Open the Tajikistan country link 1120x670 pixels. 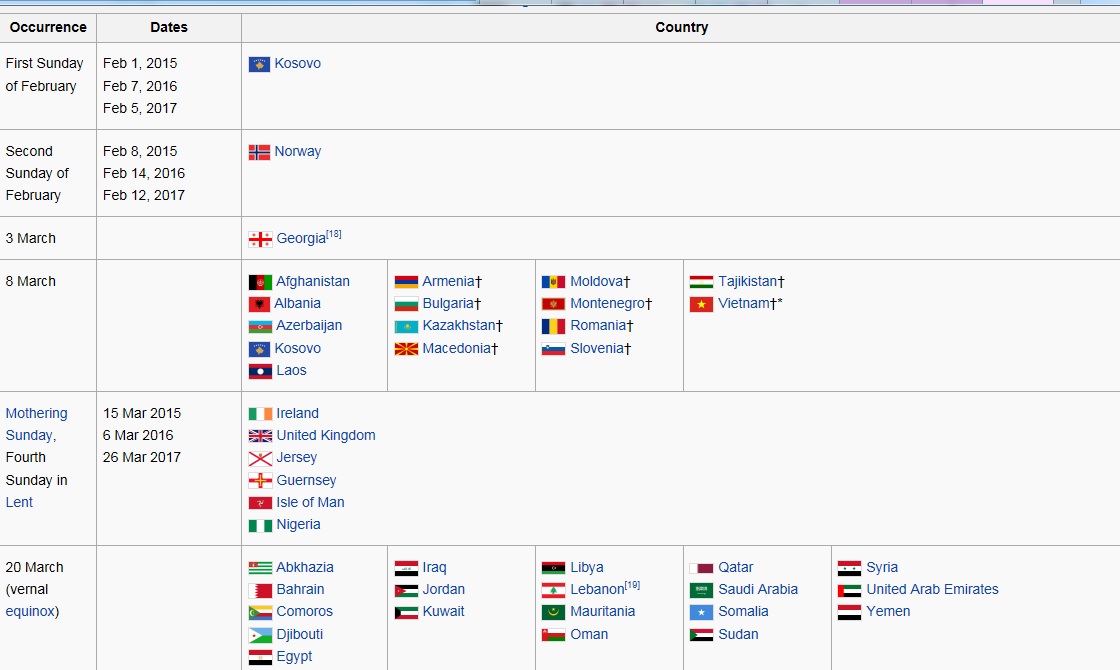click(x=747, y=281)
